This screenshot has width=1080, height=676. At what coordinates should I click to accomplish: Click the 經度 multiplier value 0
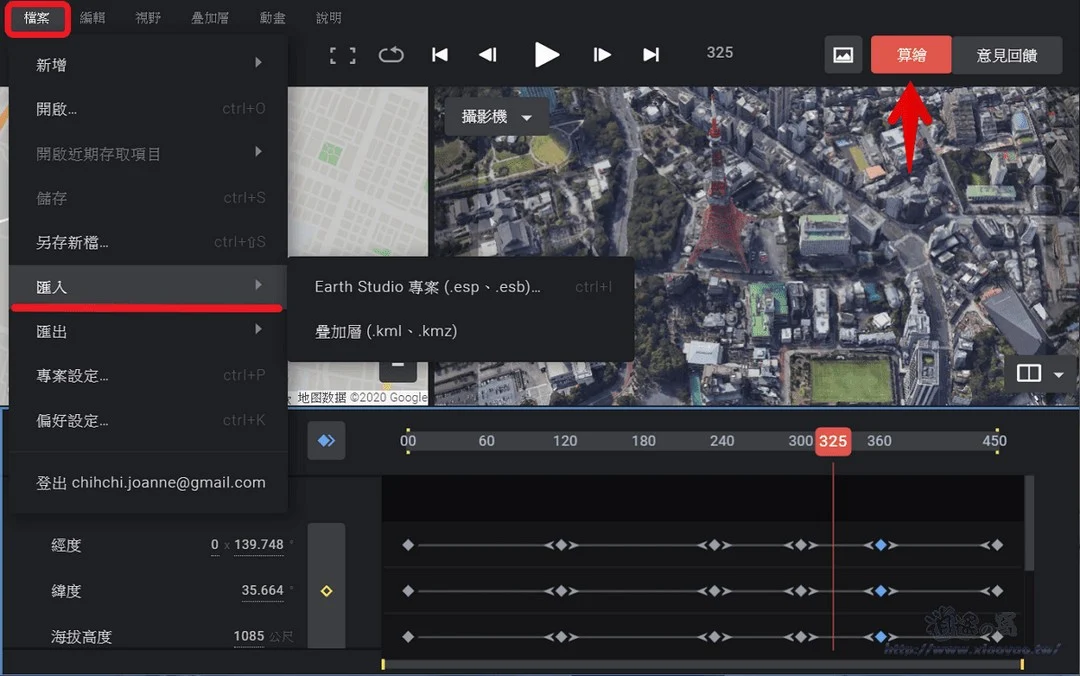tap(215, 545)
